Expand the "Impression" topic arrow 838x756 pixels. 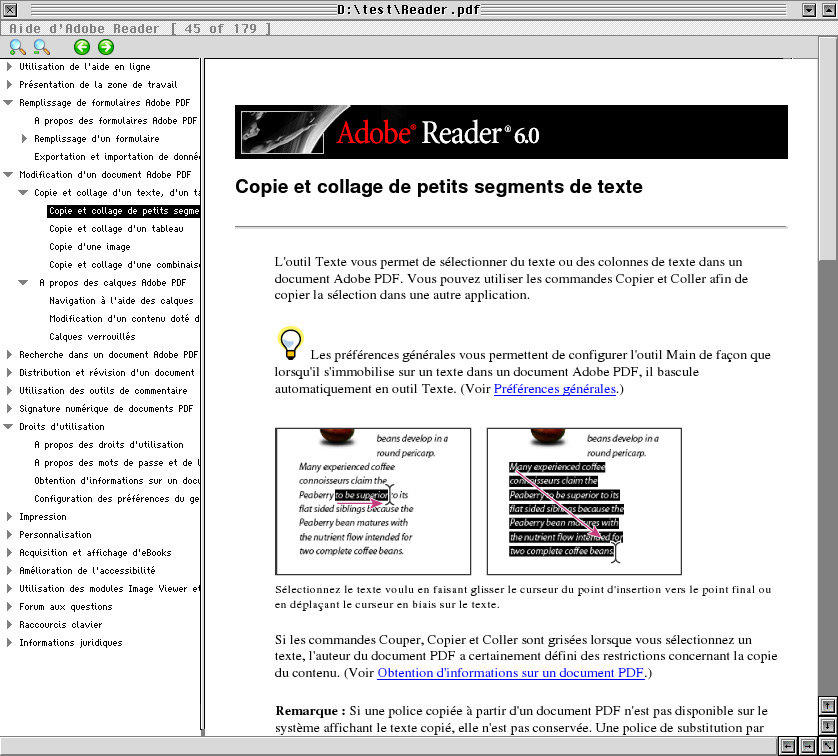point(9,517)
